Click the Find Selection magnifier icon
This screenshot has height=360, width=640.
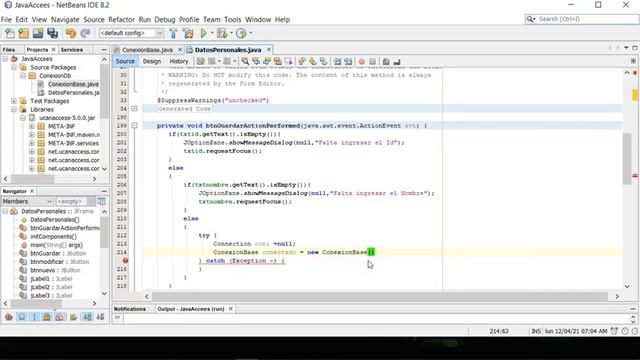click(x=245, y=61)
